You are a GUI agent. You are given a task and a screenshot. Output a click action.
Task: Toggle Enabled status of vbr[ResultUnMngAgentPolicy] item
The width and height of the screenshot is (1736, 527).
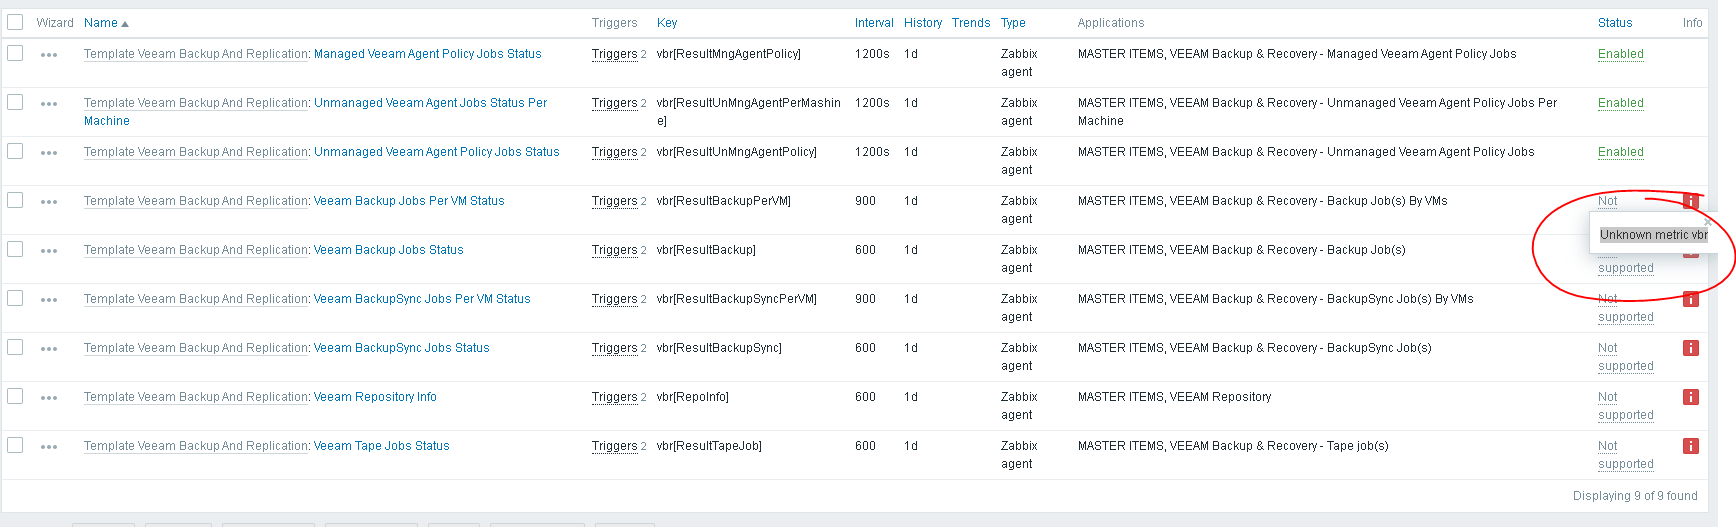click(1621, 152)
